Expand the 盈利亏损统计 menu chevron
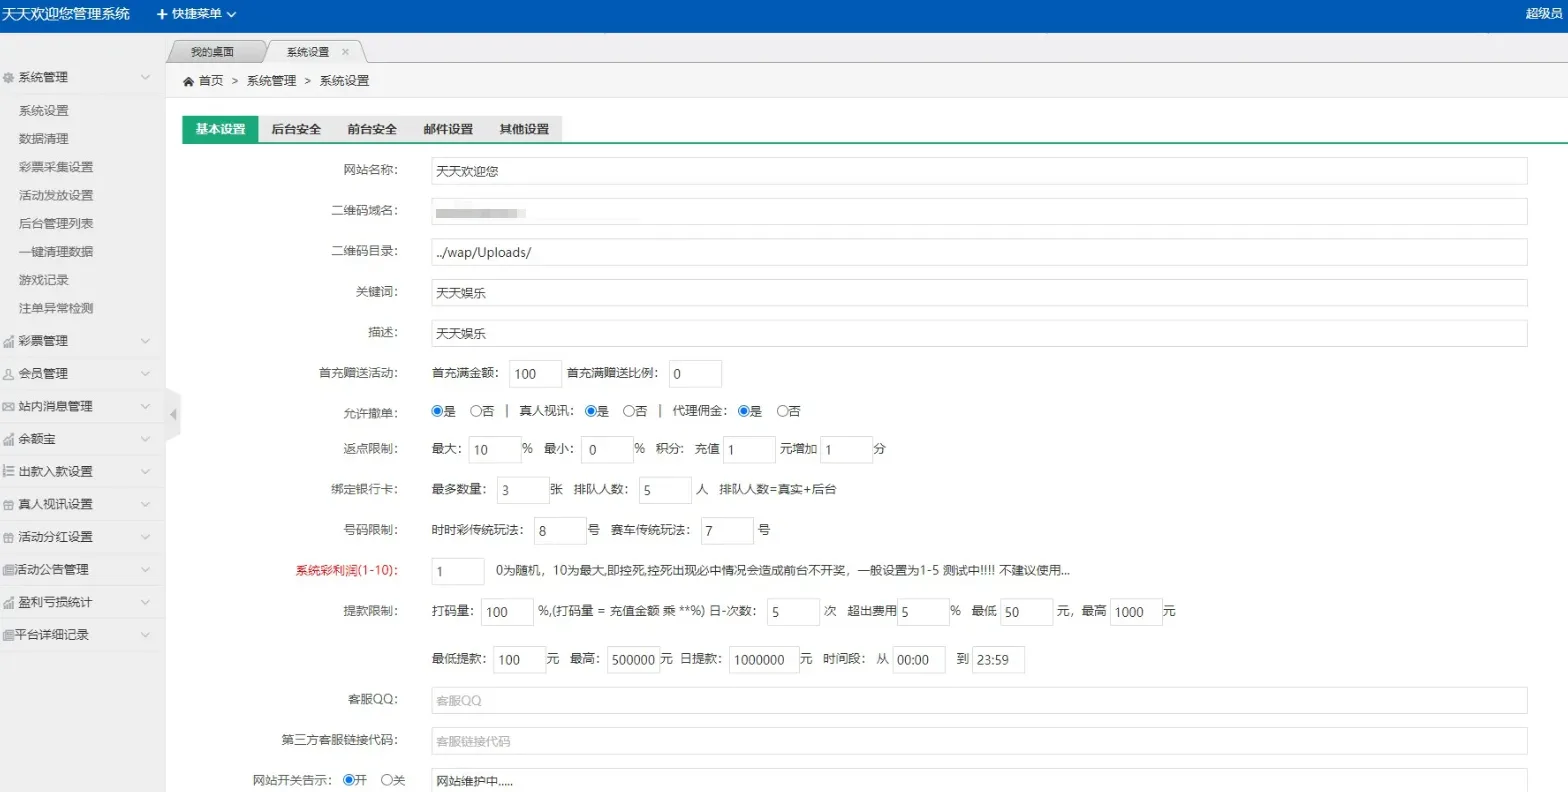The height and width of the screenshot is (792, 1568). click(145, 602)
